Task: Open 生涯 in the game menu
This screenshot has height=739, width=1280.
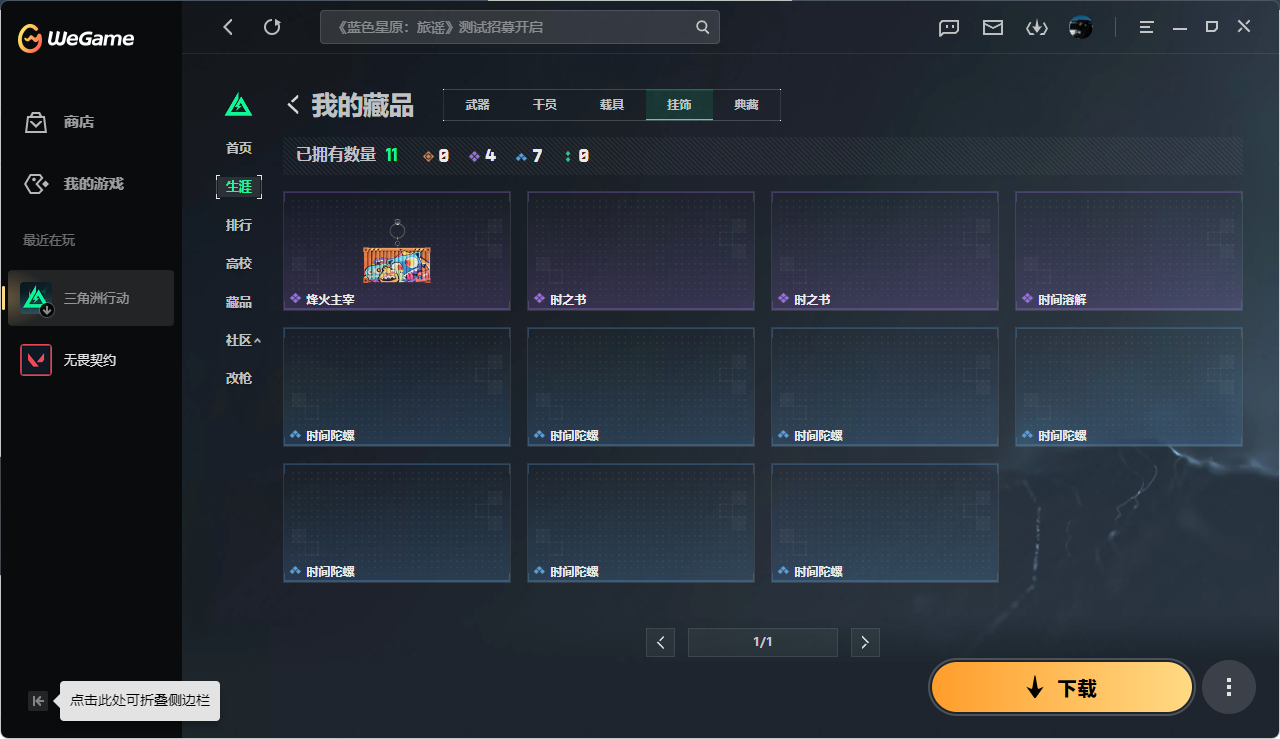Action: pos(239,187)
